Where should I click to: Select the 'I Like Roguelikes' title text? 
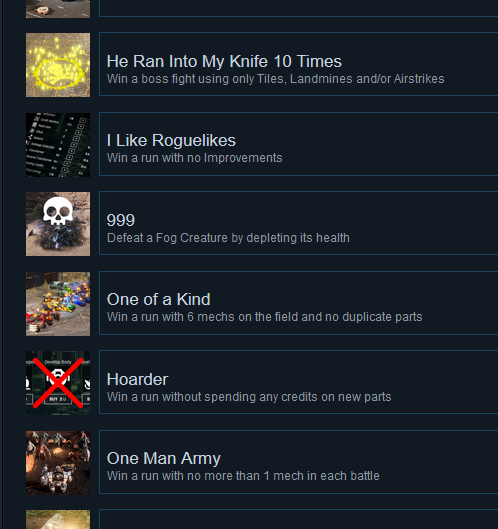[x=171, y=140]
